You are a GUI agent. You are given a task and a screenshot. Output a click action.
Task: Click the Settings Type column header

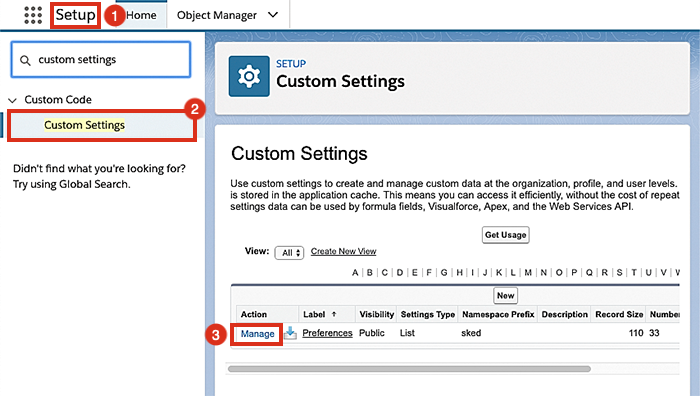(x=427, y=314)
